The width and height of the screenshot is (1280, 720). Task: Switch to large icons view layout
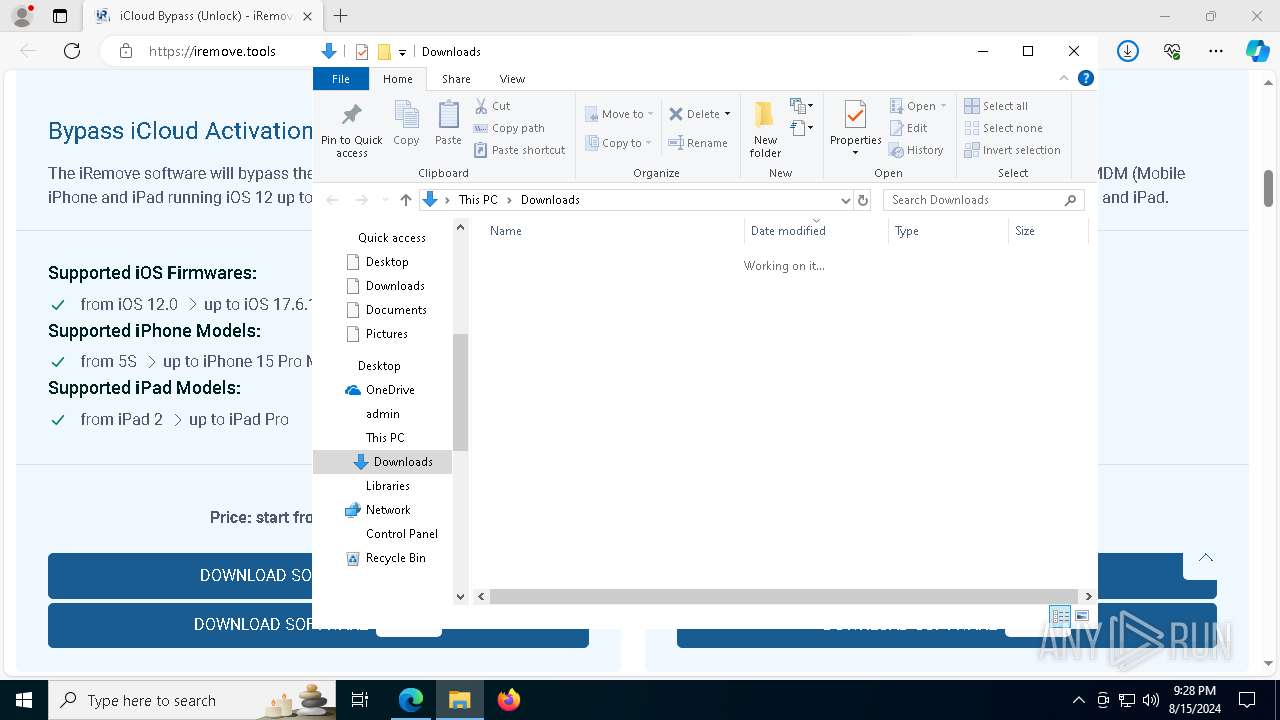1082,616
